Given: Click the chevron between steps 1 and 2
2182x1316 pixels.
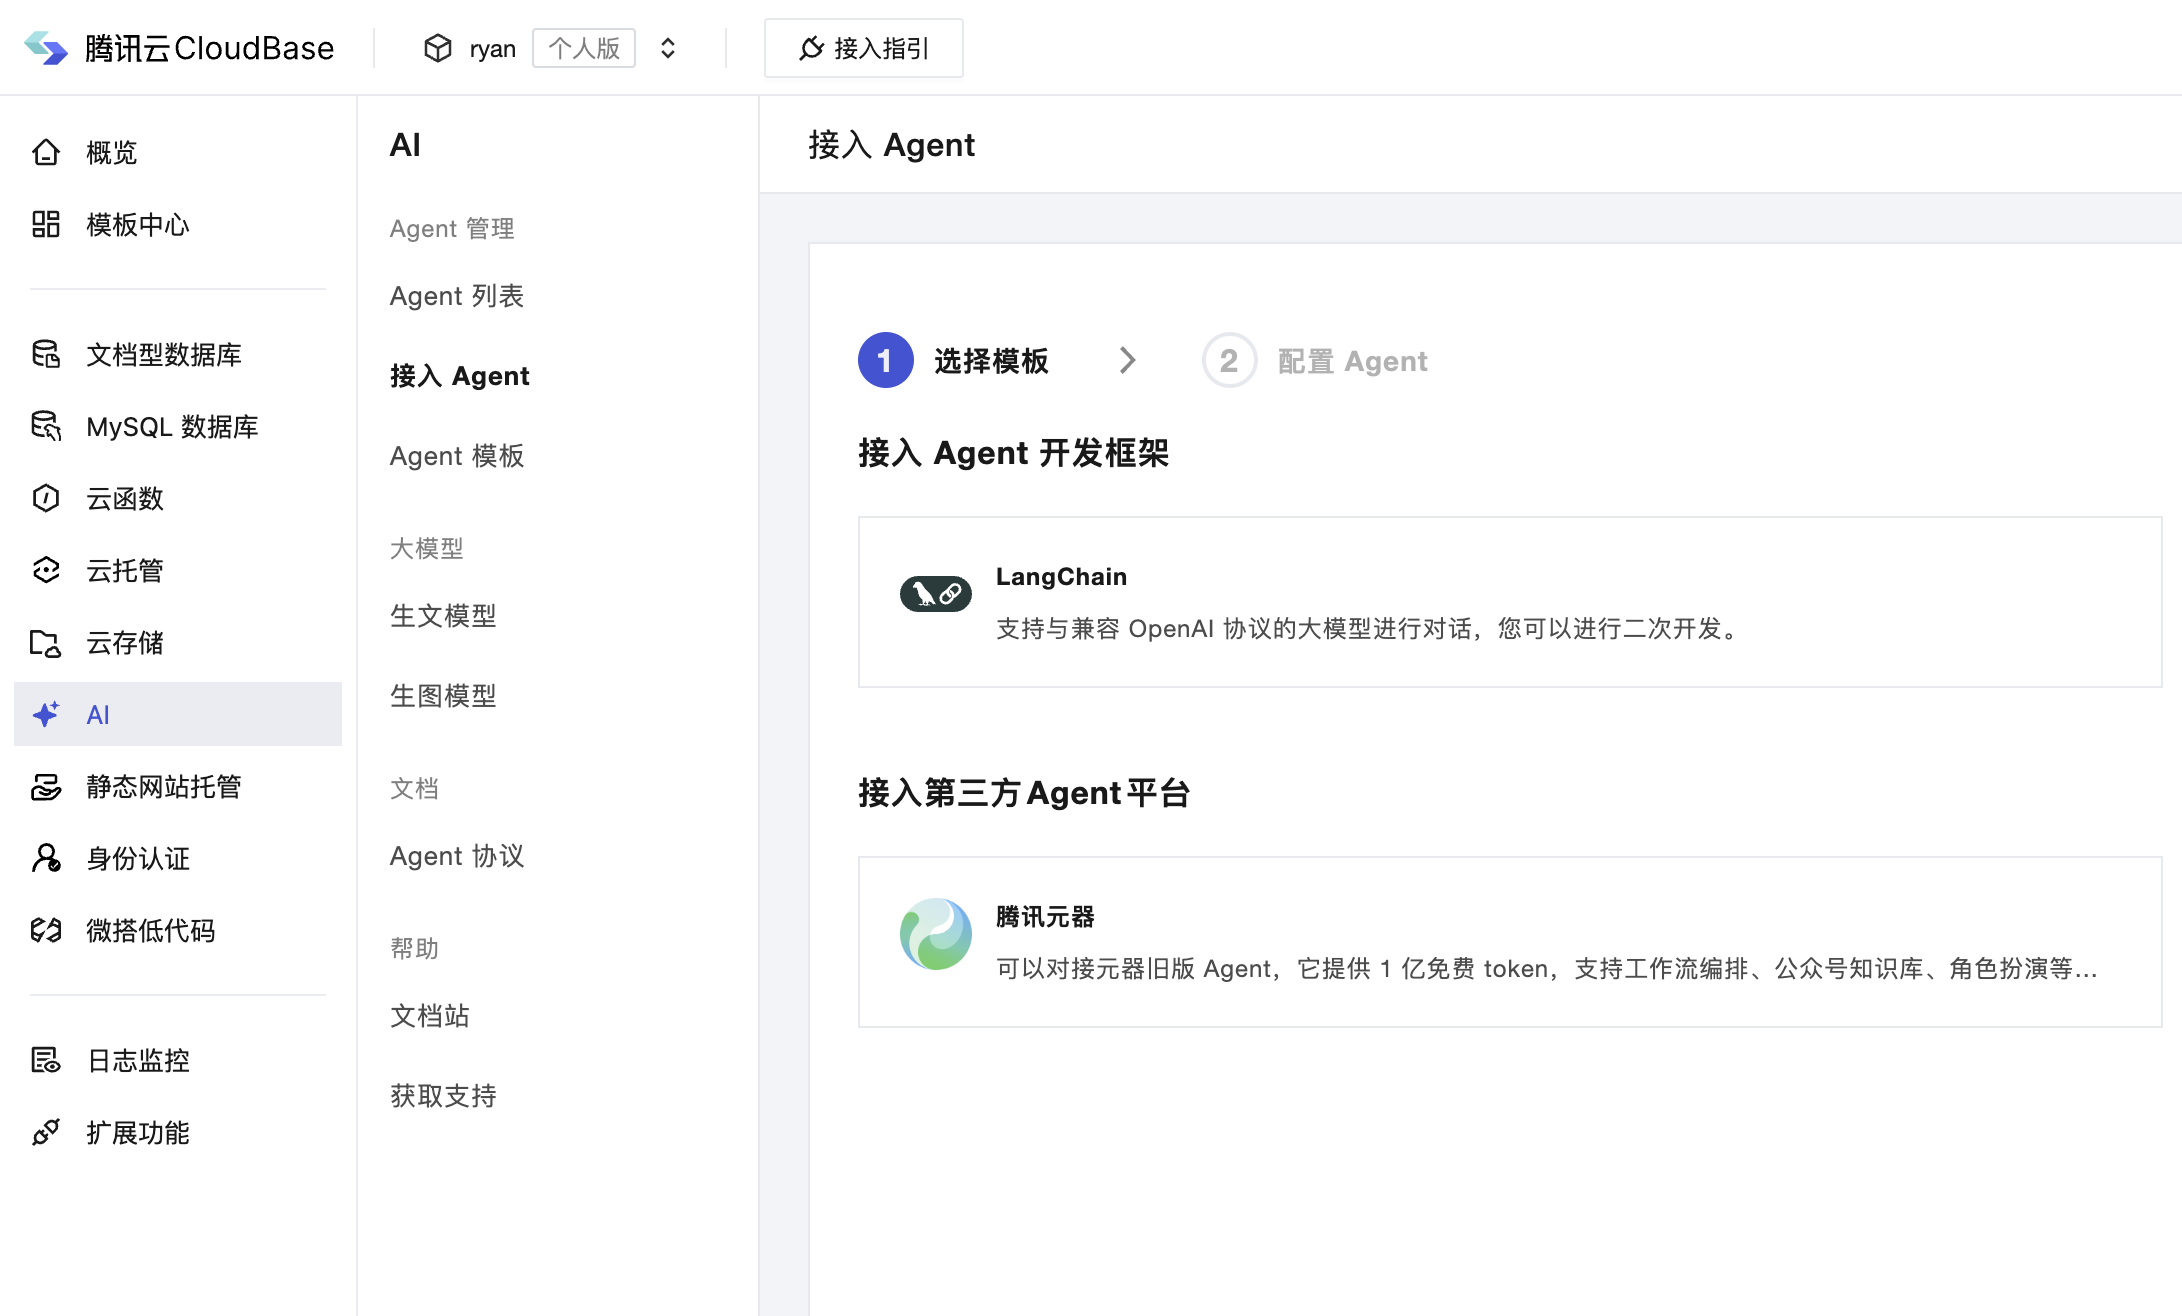Looking at the screenshot, I should [1127, 360].
